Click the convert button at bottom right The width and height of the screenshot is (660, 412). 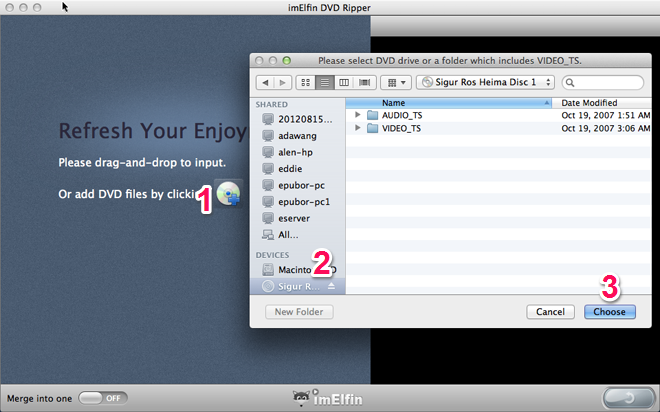tap(628, 398)
